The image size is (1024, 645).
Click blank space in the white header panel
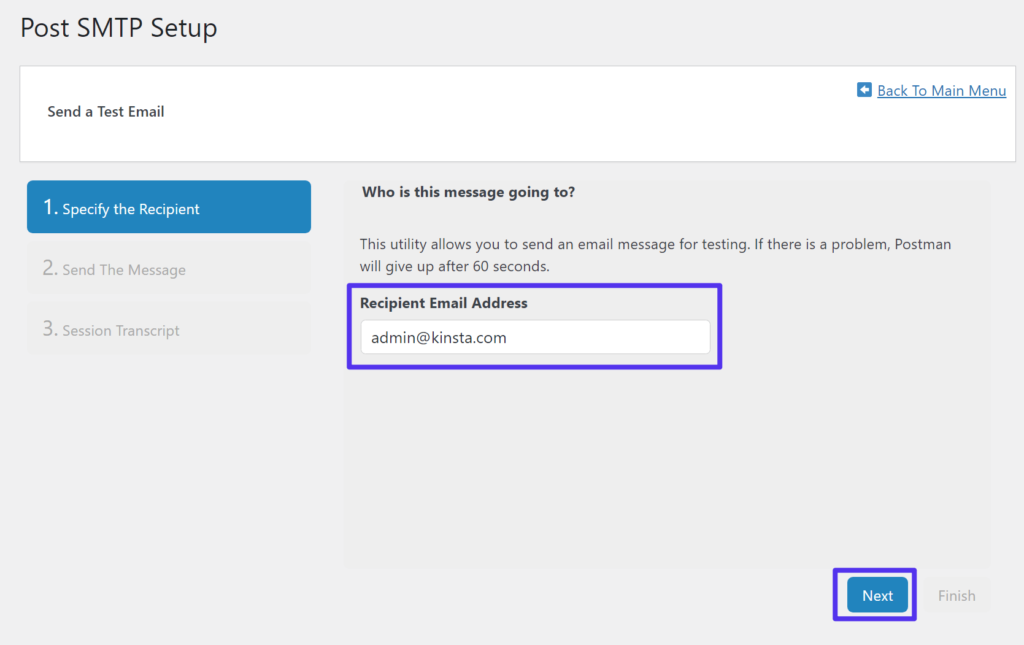pyautogui.click(x=500, y=130)
